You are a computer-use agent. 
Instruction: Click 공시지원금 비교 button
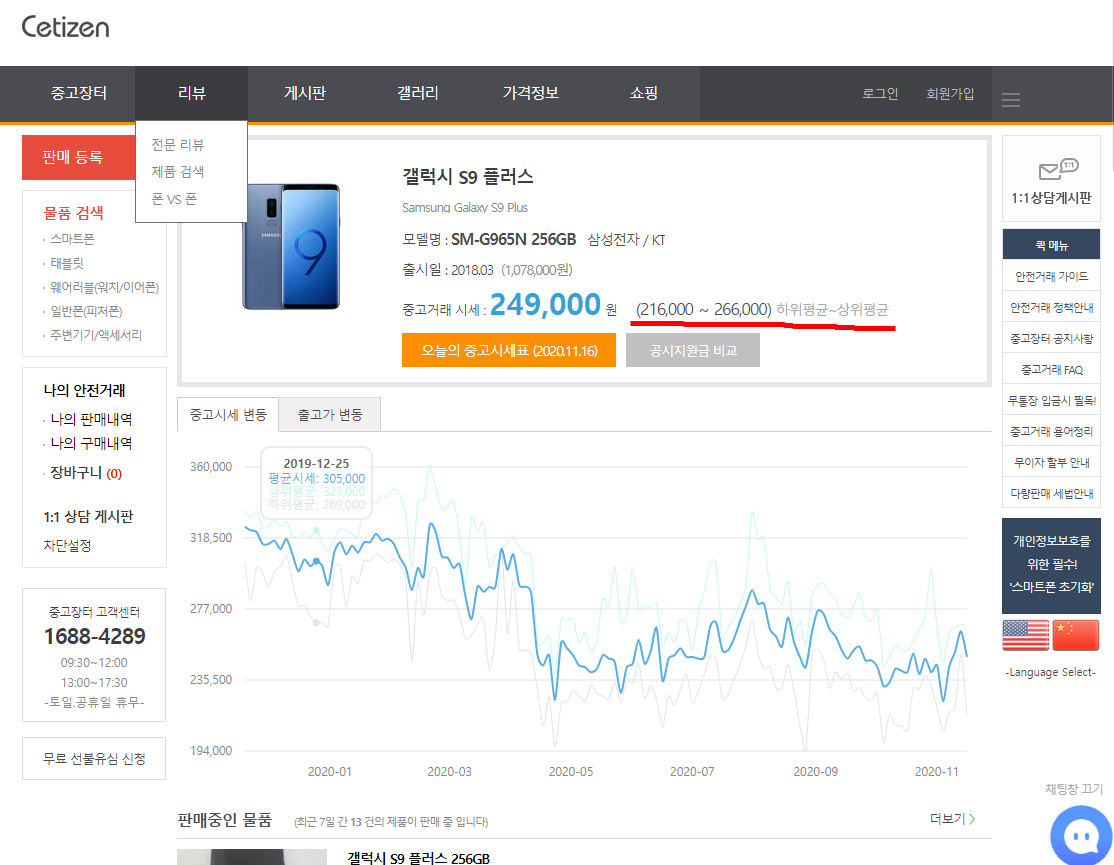click(693, 350)
